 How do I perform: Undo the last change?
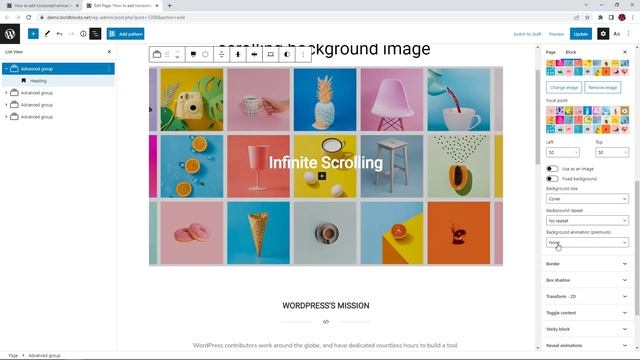coord(60,34)
